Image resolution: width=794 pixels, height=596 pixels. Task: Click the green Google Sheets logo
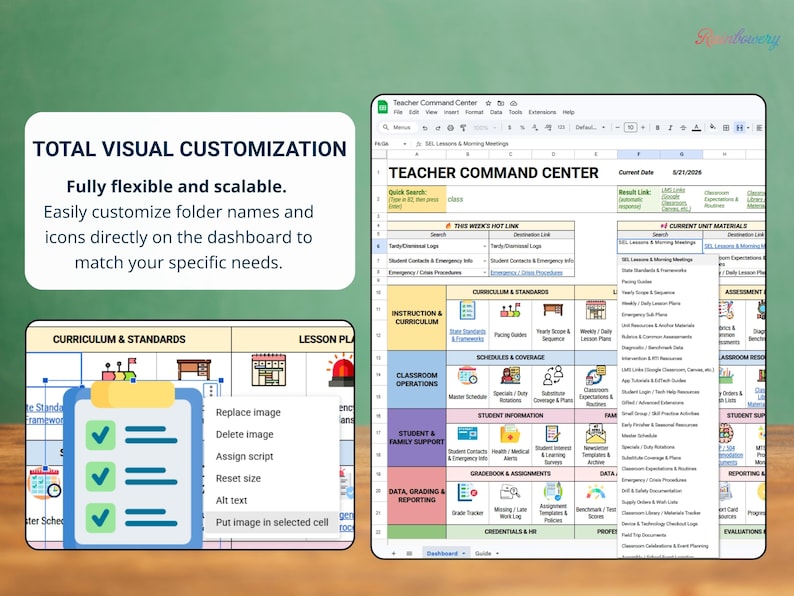pyautogui.click(x=383, y=107)
